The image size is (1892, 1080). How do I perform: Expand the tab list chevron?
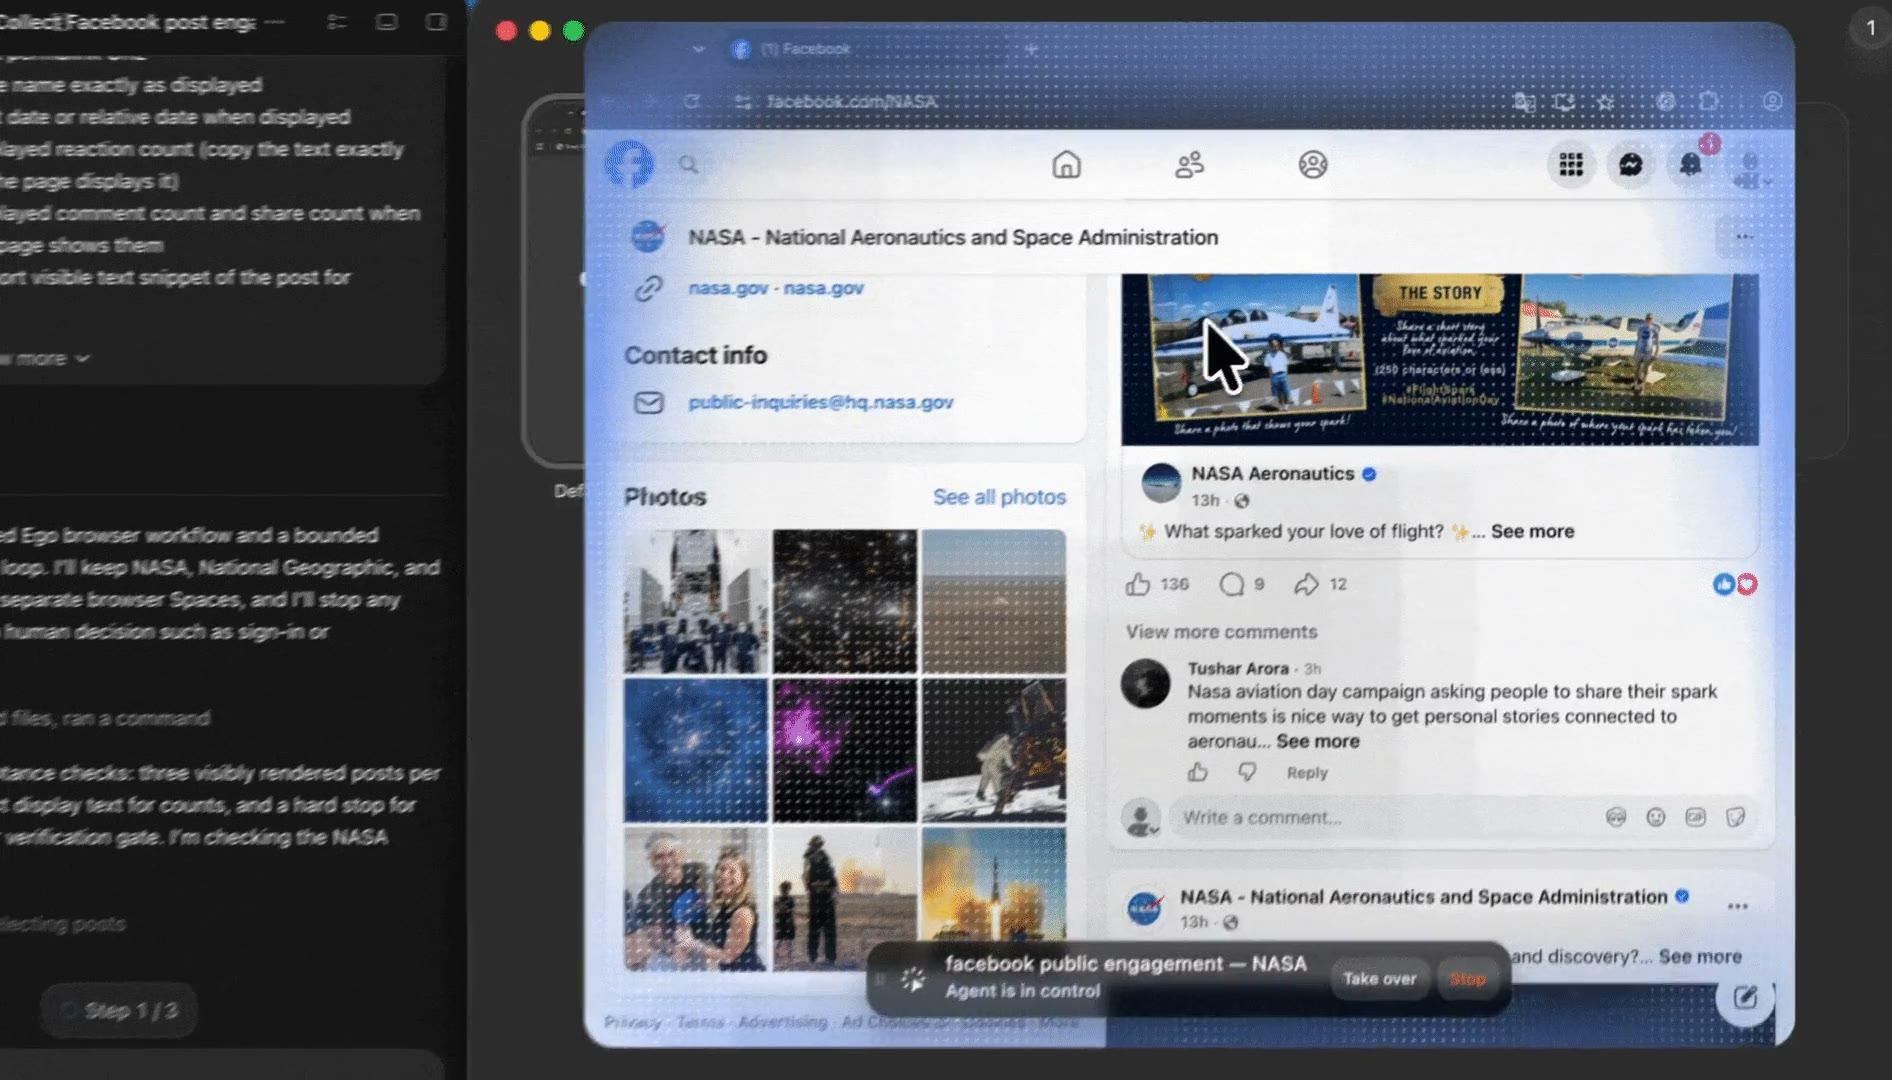point(698,49)
